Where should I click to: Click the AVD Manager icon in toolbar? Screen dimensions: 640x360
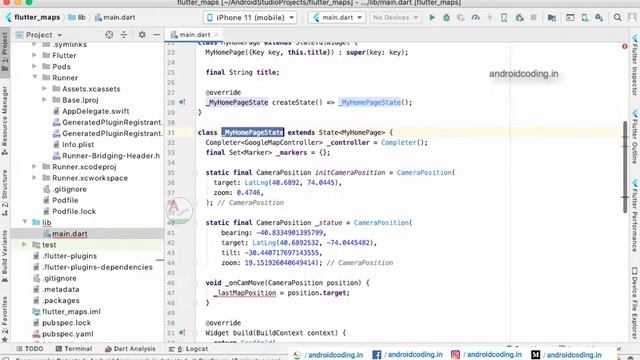coord(584,18)
